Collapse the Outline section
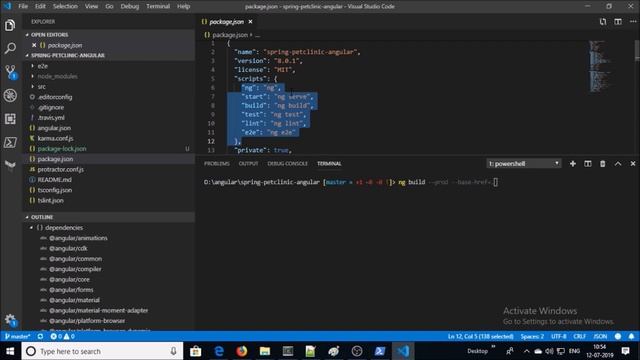The image size is (640, 360). coord(42,217)
